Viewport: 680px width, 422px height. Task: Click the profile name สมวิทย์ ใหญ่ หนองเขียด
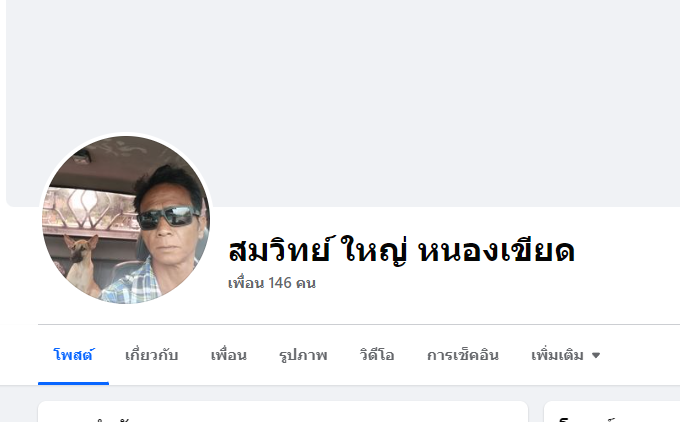click(x=401, y=250)
